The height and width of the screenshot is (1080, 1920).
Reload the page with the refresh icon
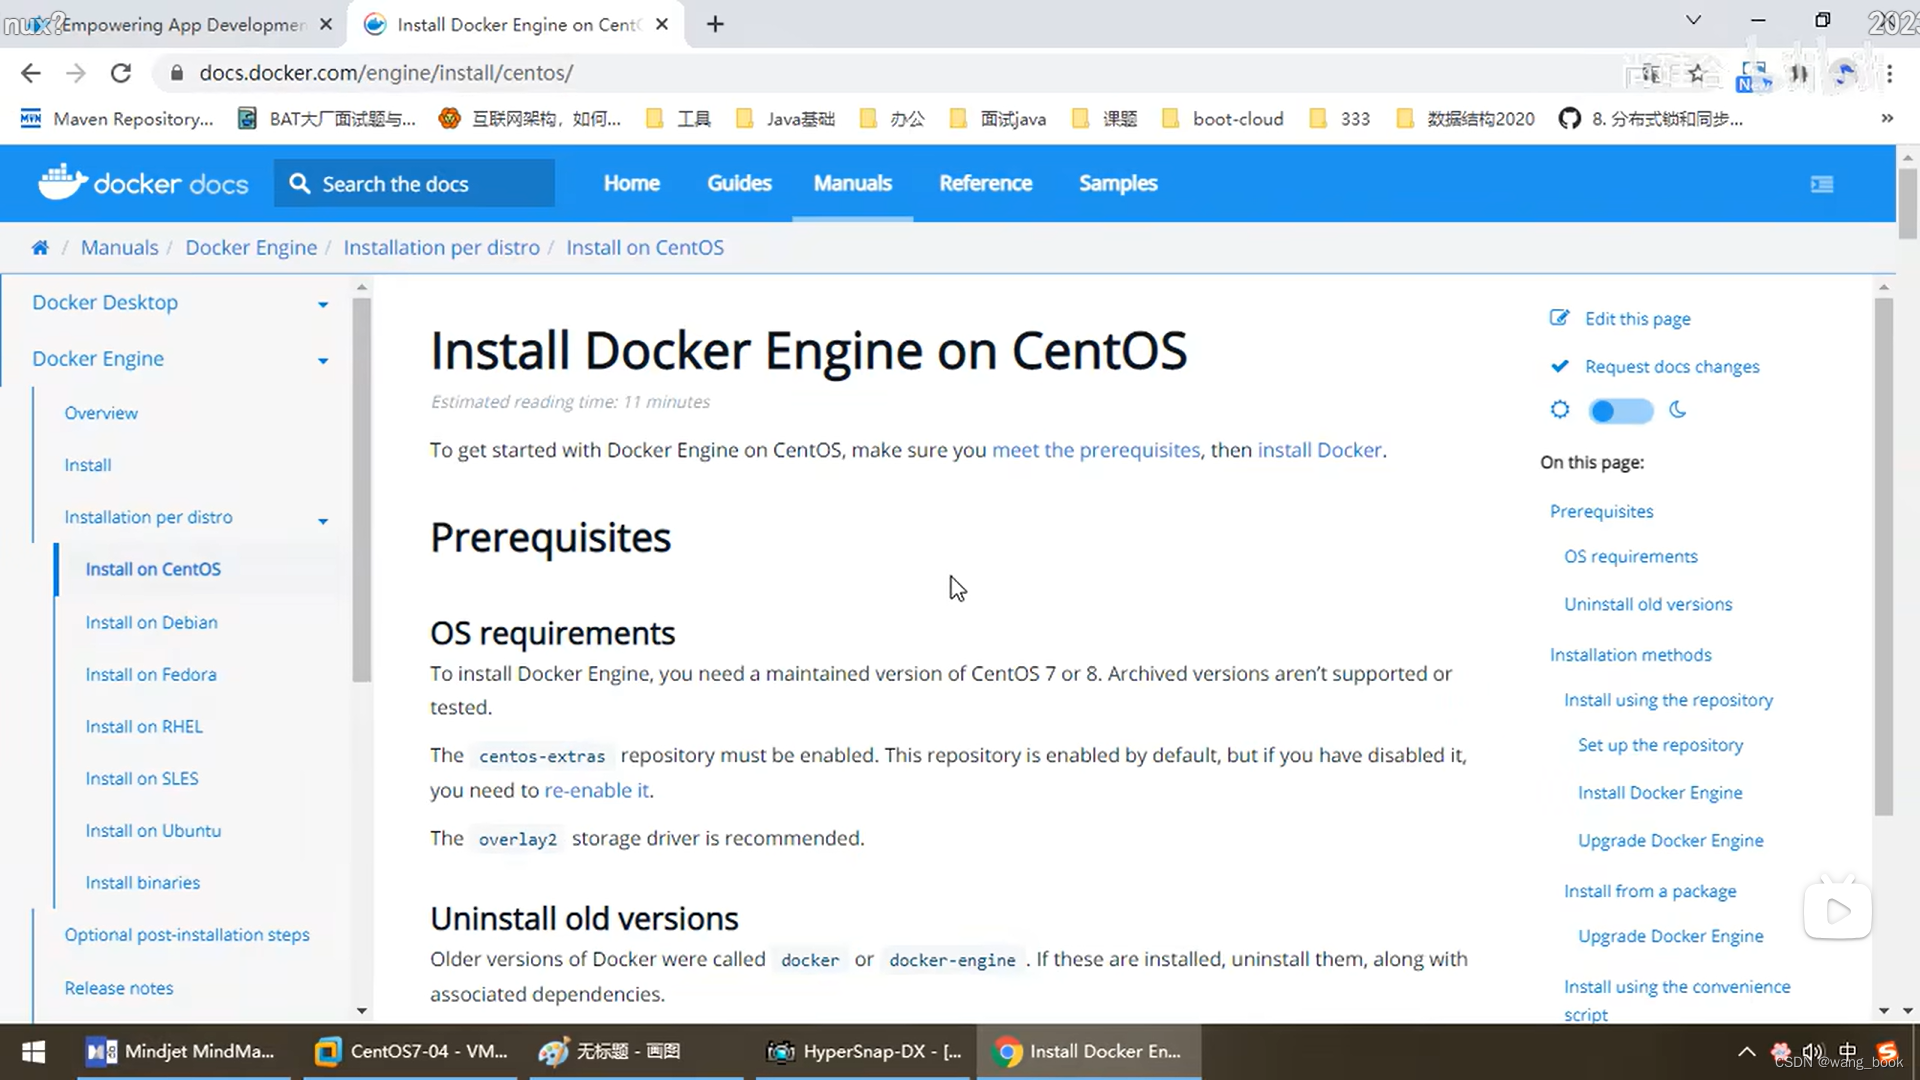121,73
